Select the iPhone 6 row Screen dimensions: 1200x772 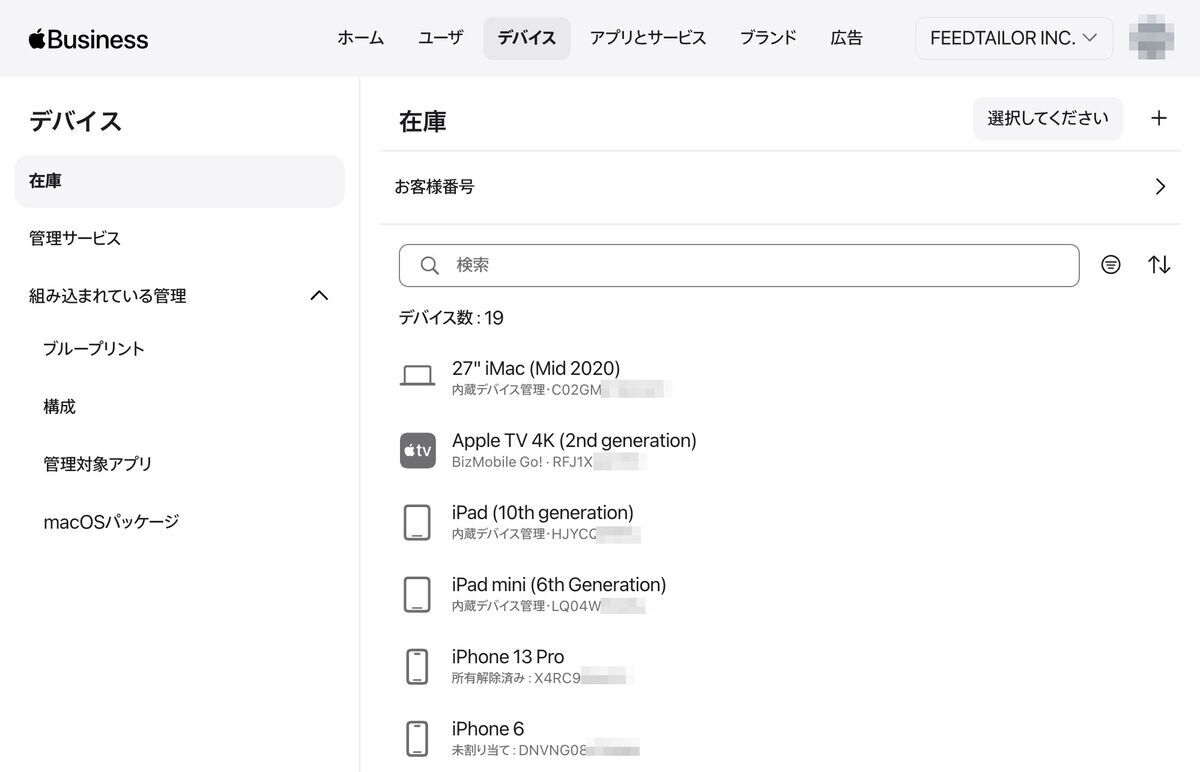click(x=780, y=738)
